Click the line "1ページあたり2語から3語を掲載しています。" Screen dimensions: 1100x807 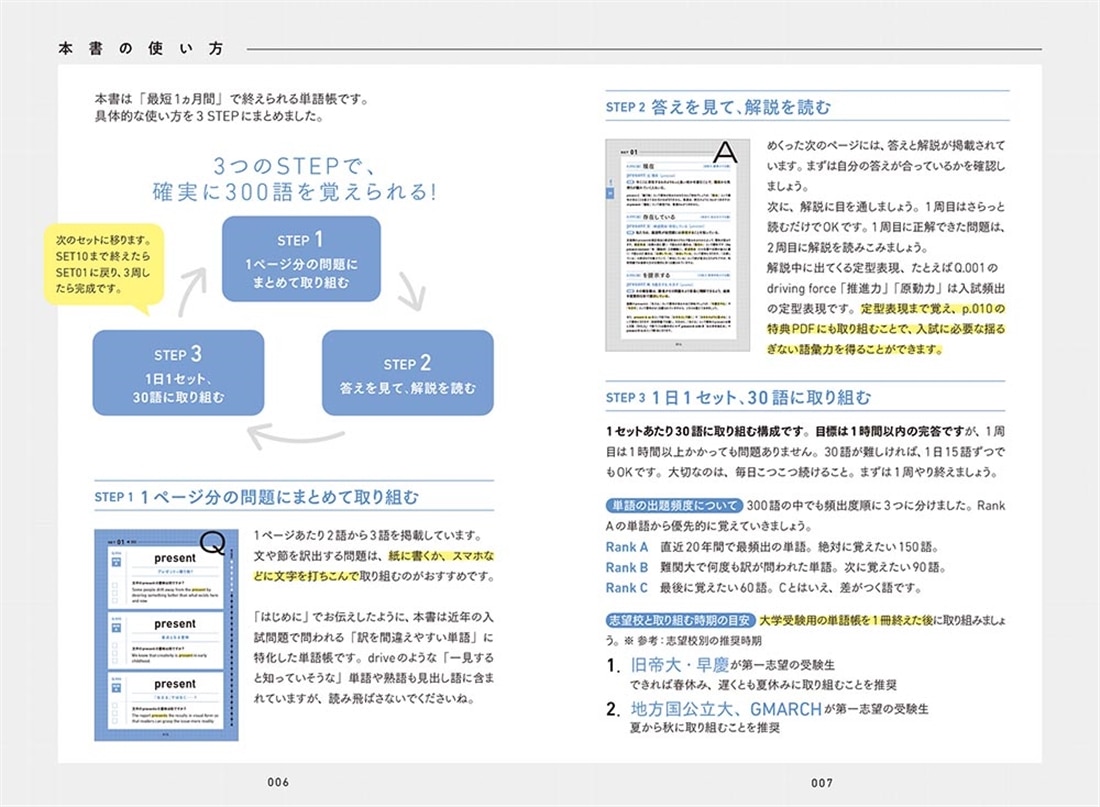click(368, 535)
